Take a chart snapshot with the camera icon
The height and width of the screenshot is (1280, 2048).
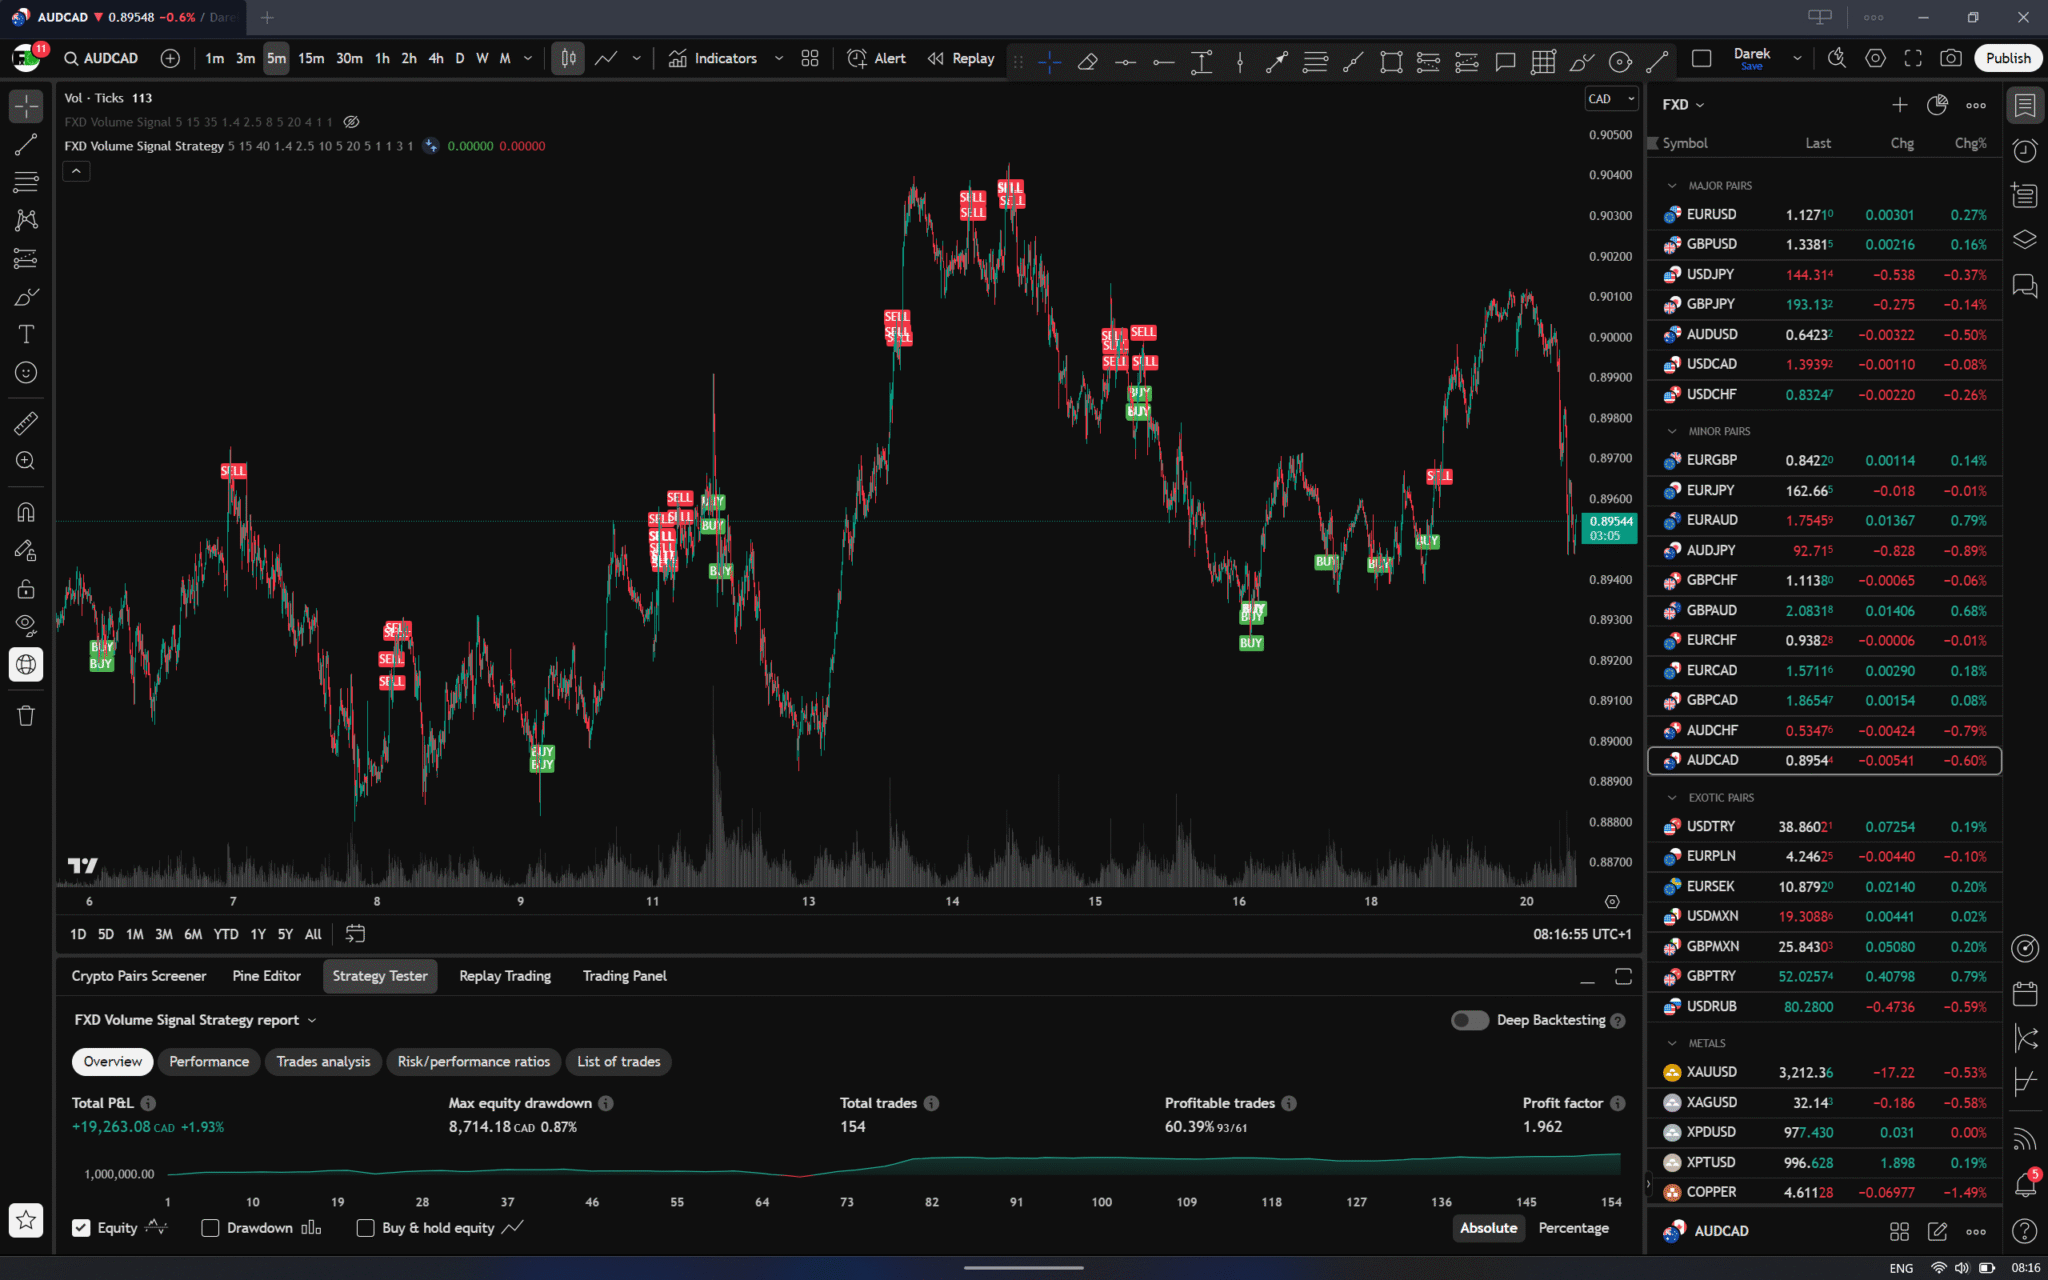point(1950,58)
